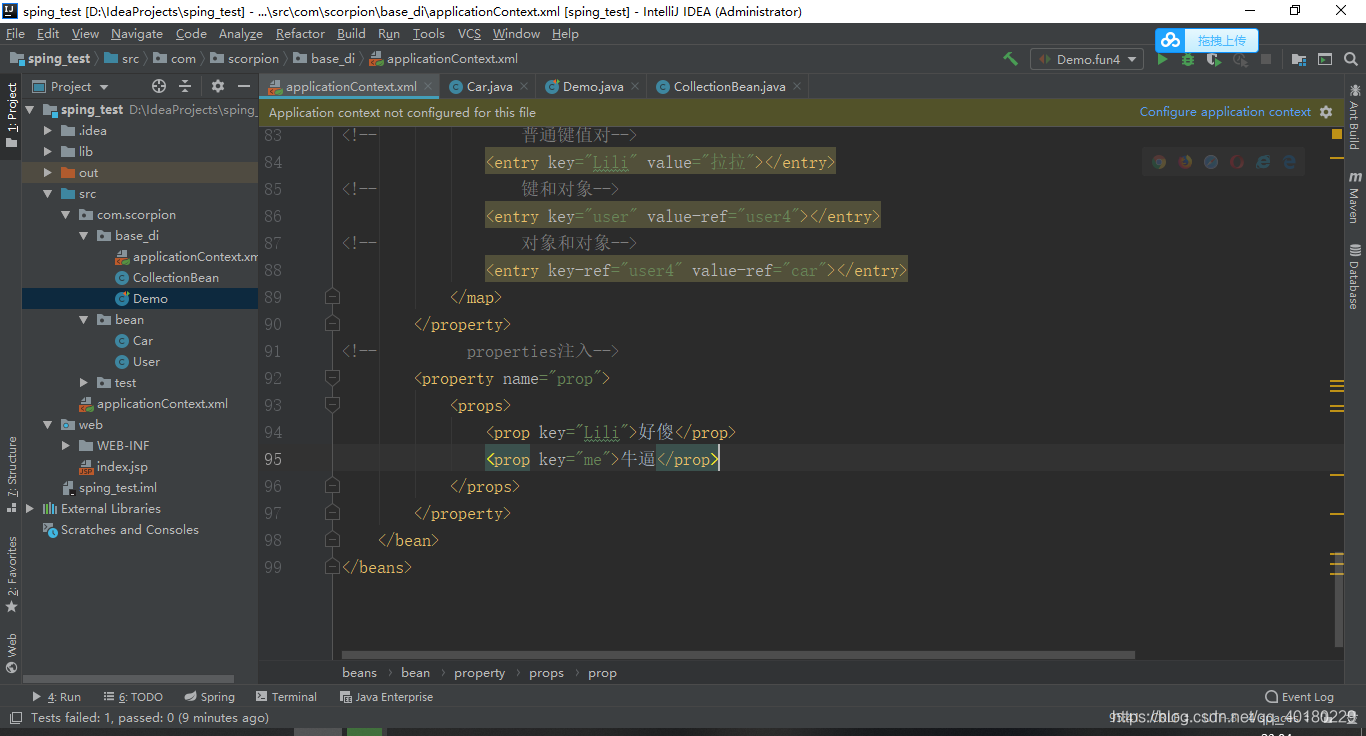This screenshot has width=1366, height=736.
Task: Close the Car.java editor tab
Action: click(x=524, y=86)
